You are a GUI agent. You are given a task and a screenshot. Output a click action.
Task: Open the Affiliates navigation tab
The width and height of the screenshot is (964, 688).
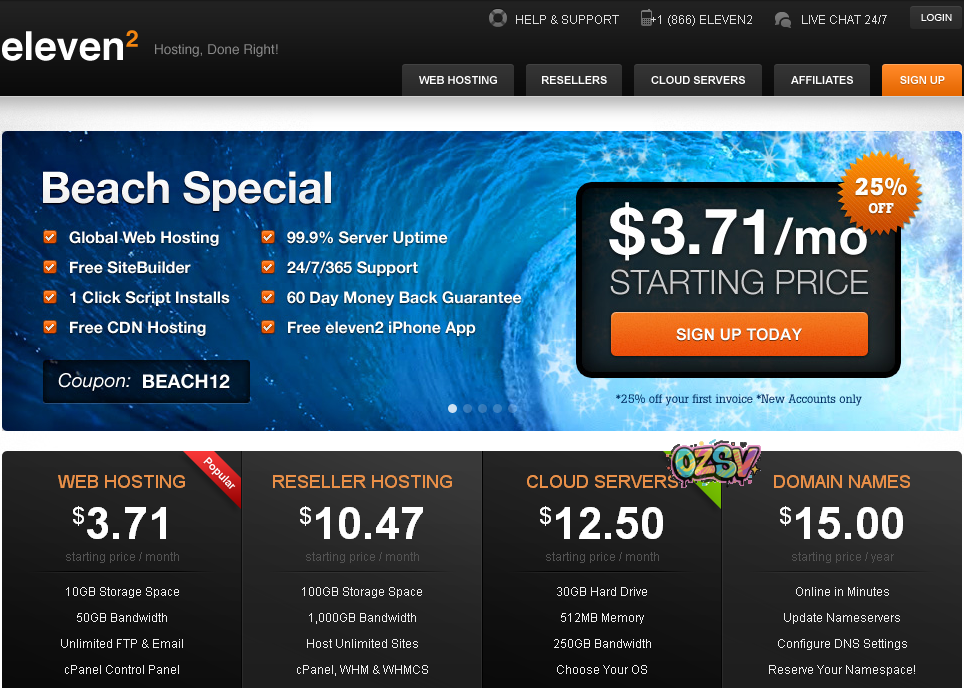click(x=822, y=80)
